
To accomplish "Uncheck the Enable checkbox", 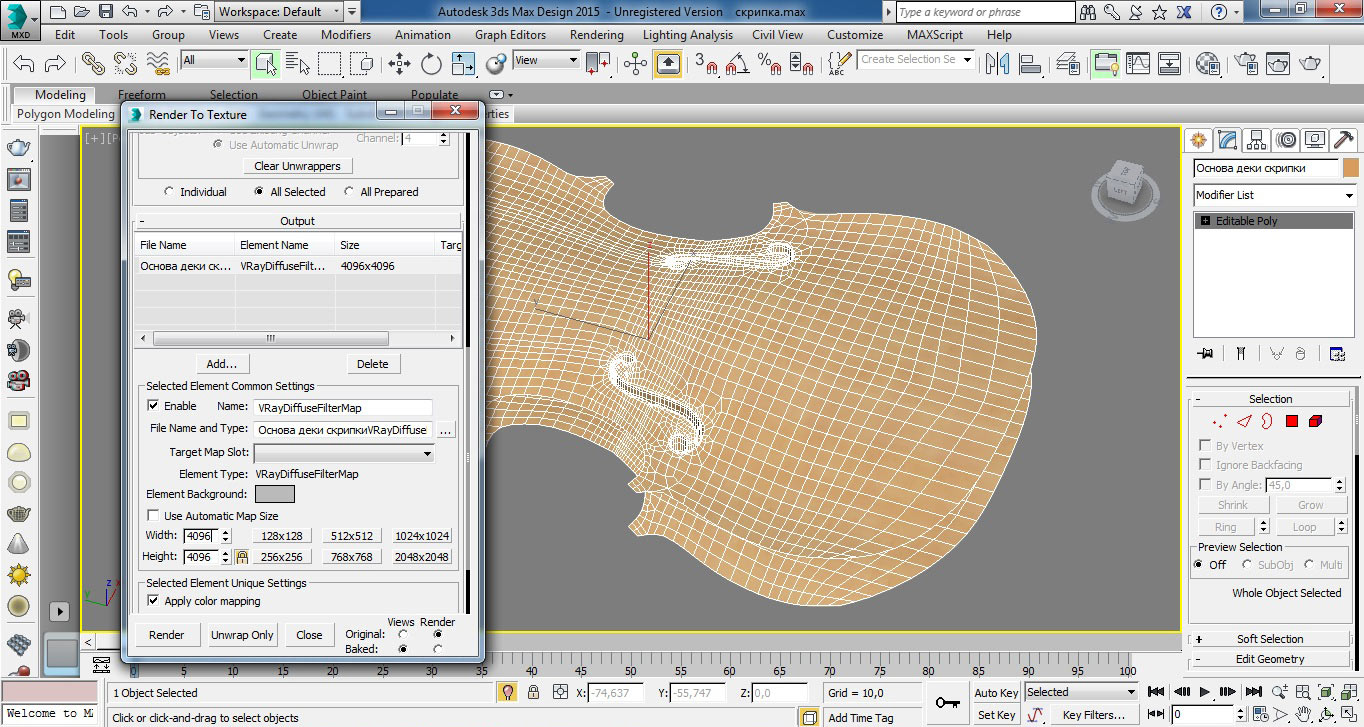I will 153,406.
